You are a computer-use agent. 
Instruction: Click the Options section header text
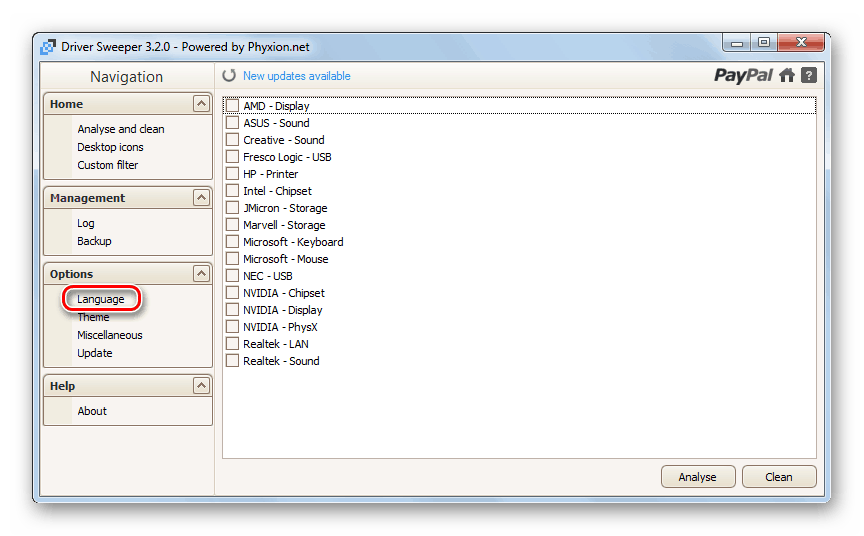click(71, 274)
